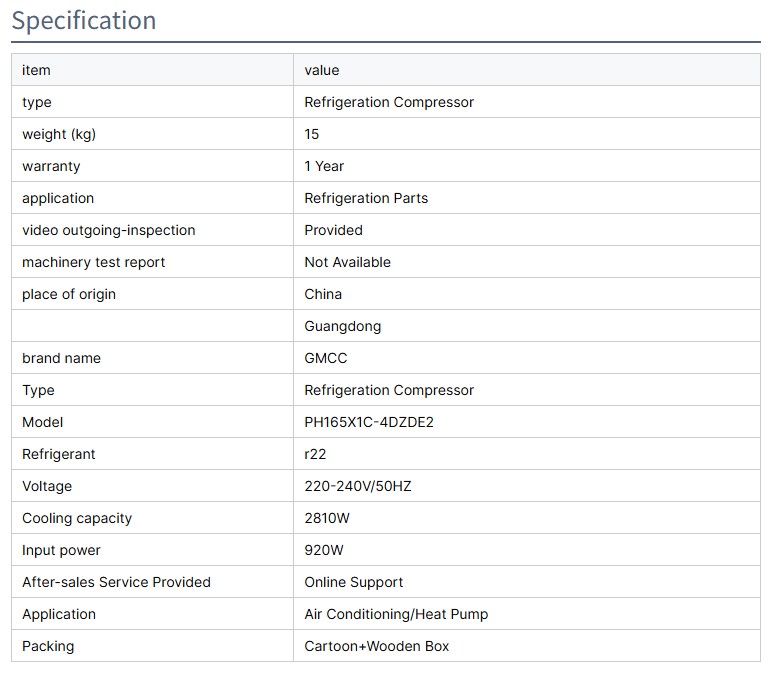Viewport: 771px width, 674px height.
Task: Select the After-sales Service Provided label
Action: click(116, 582)
